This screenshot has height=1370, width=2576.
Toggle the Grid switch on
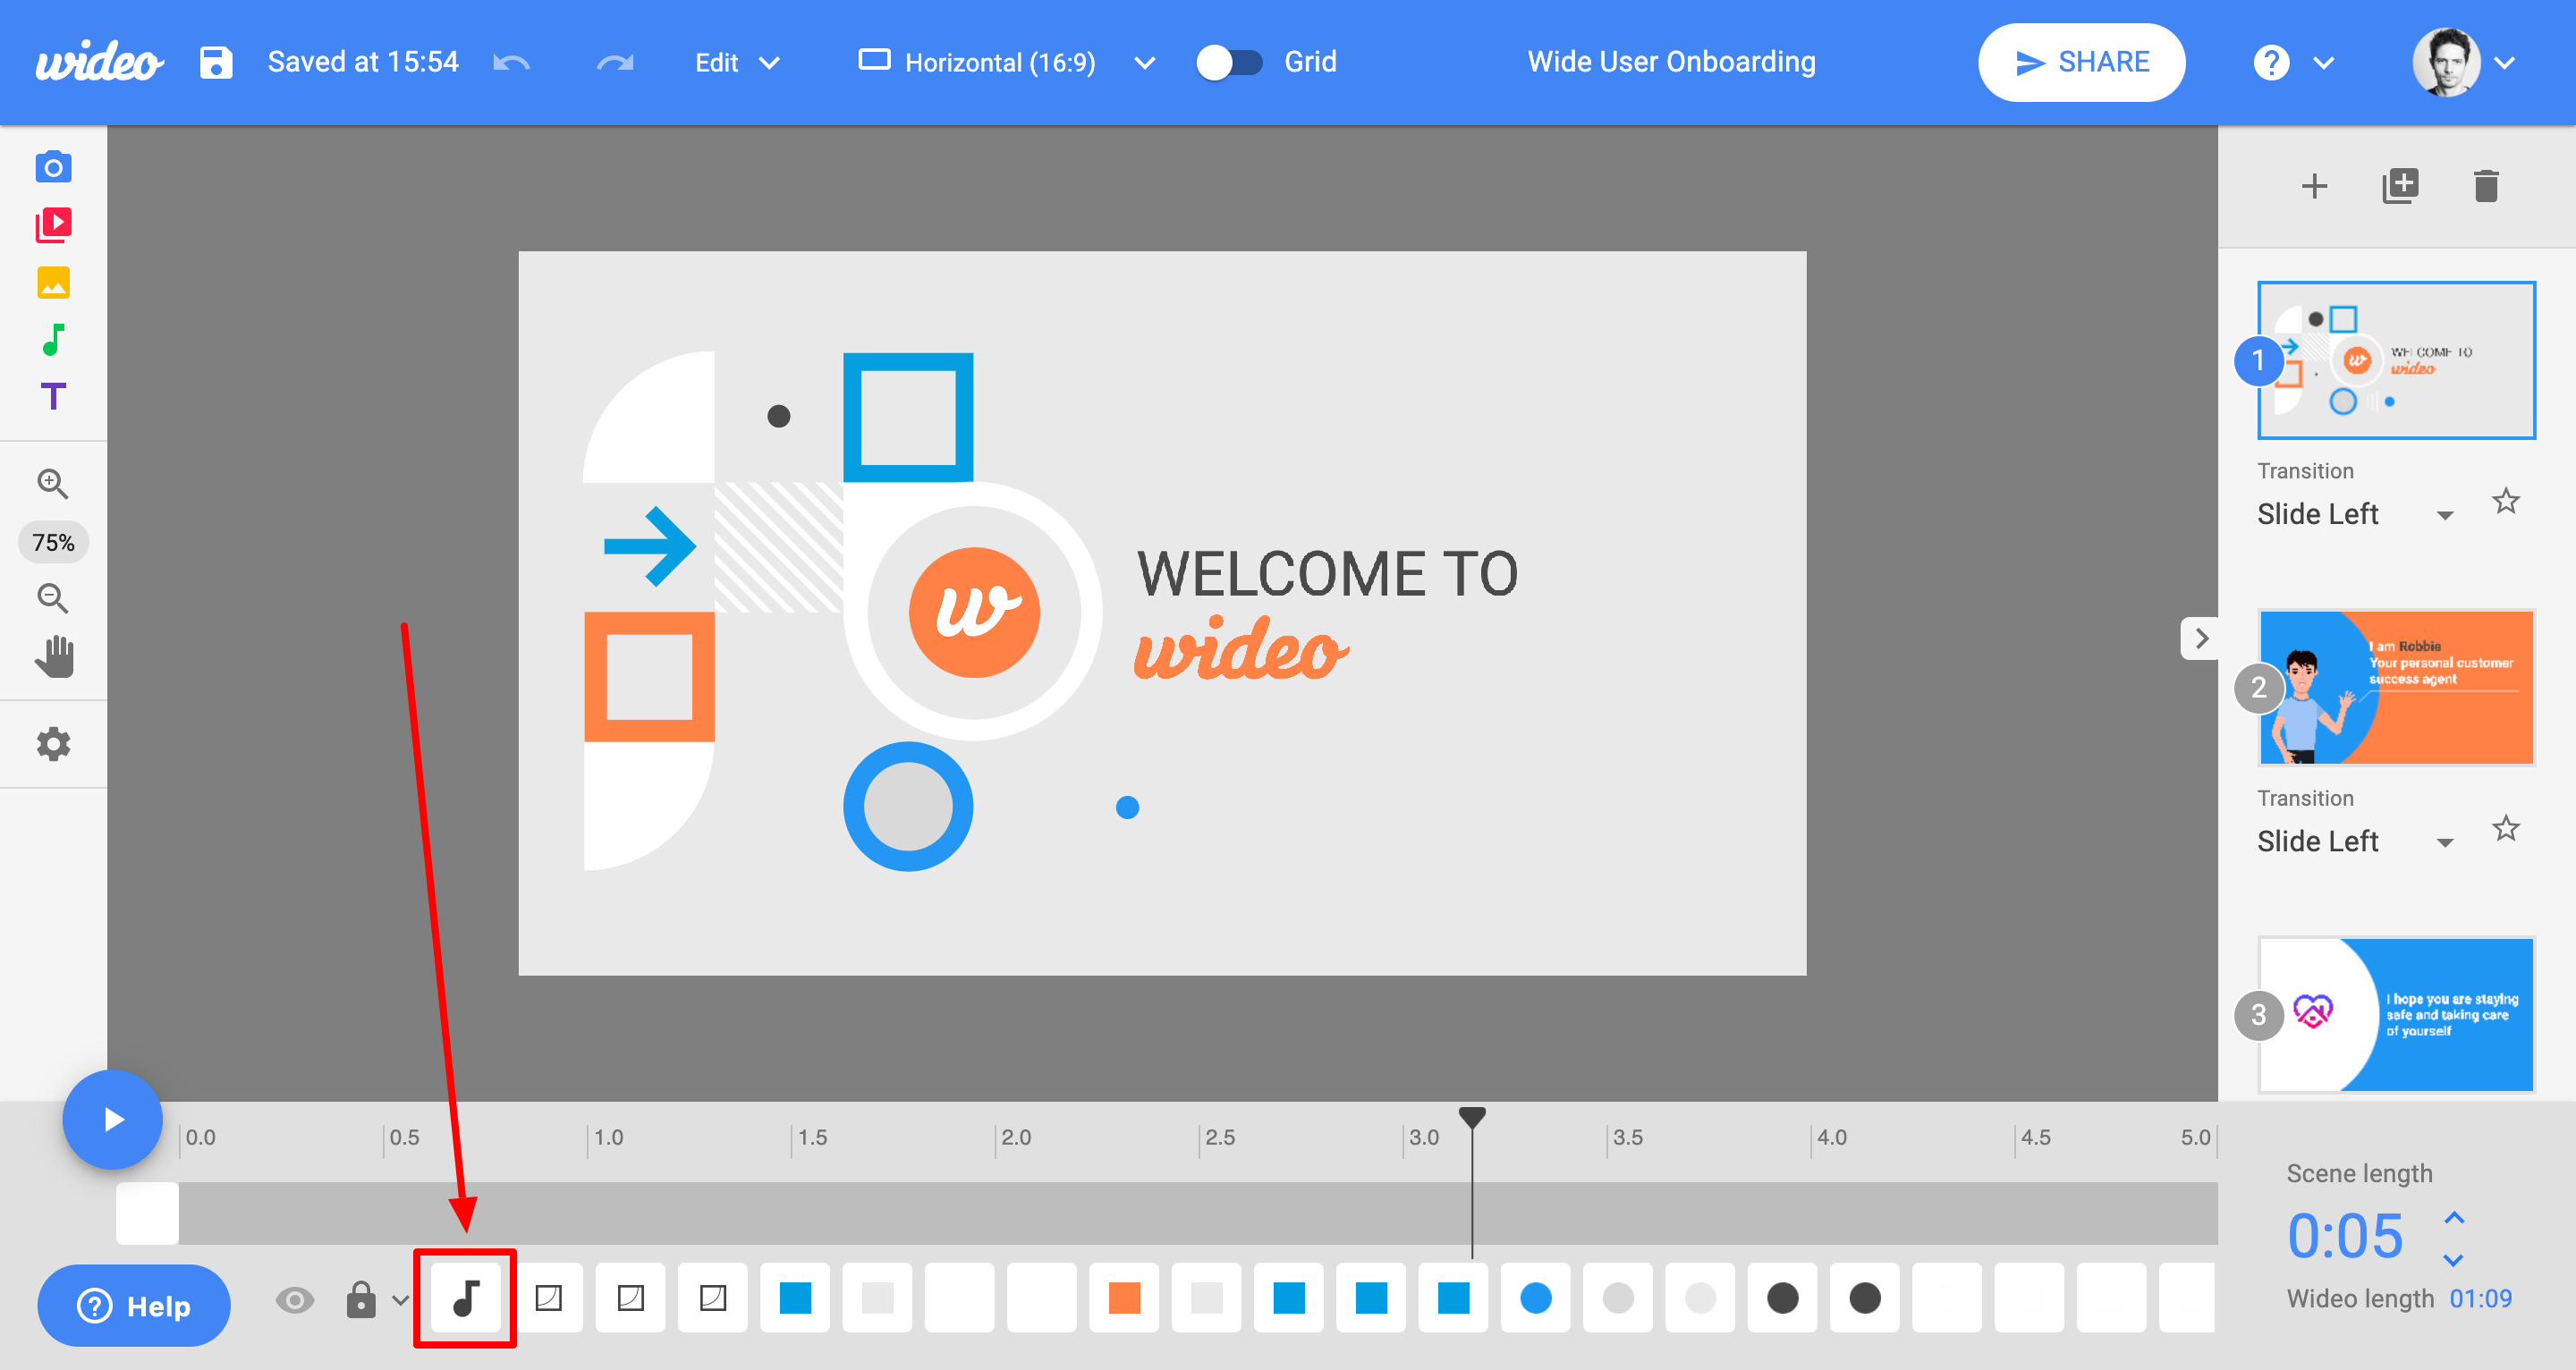pyautogui.click(x=1229, y=62)
